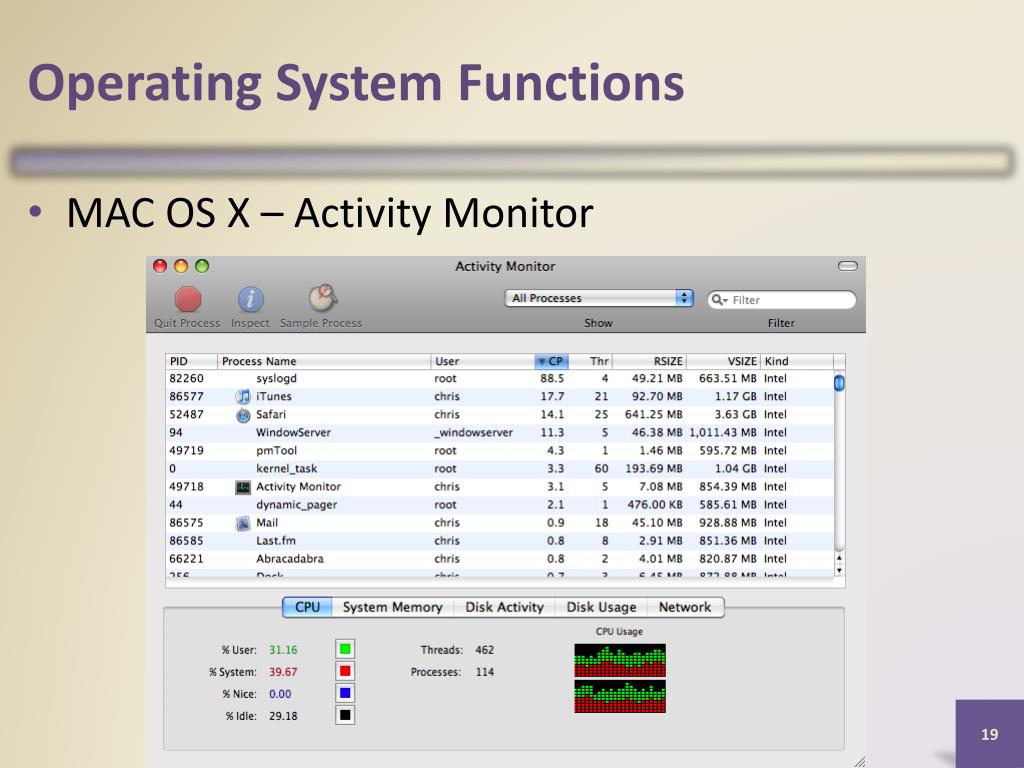The image size is (1024, 768).
Task: Click the 31.16 % User value
Action: pos(283,650)
